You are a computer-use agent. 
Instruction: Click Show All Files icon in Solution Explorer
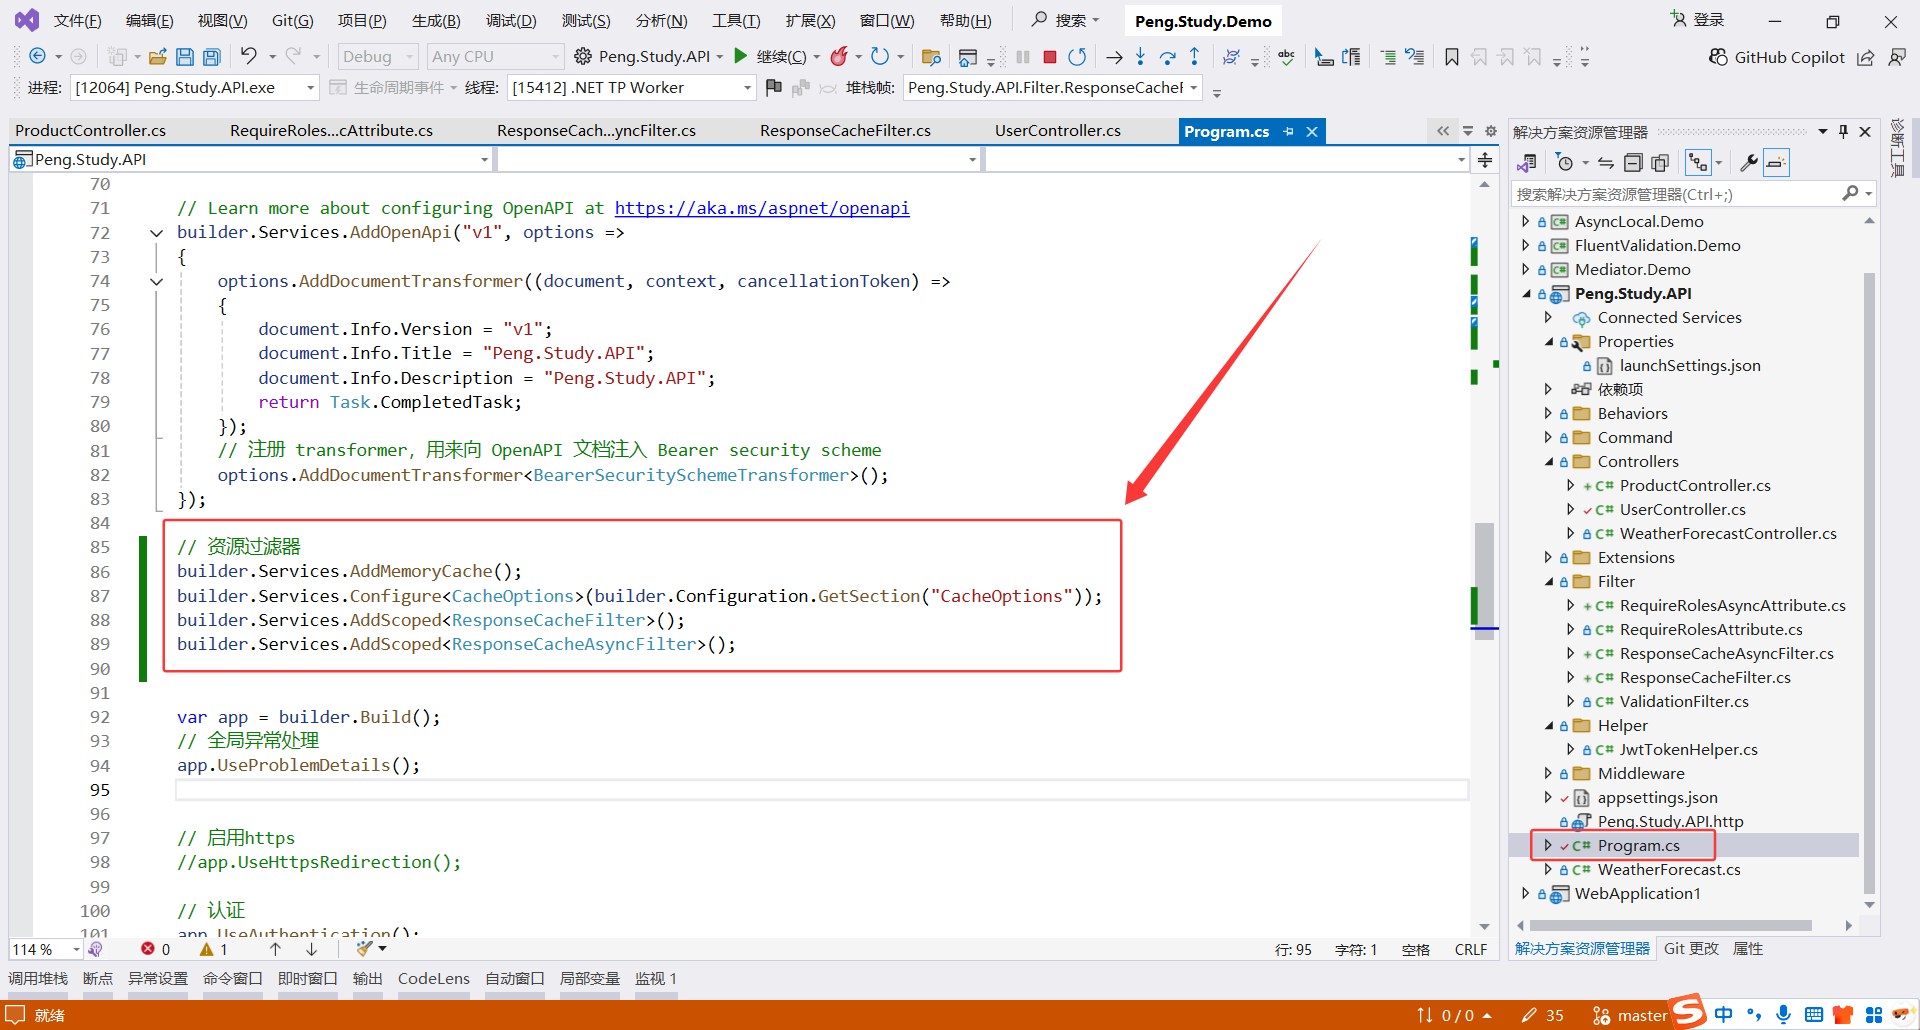point(1660,163)
